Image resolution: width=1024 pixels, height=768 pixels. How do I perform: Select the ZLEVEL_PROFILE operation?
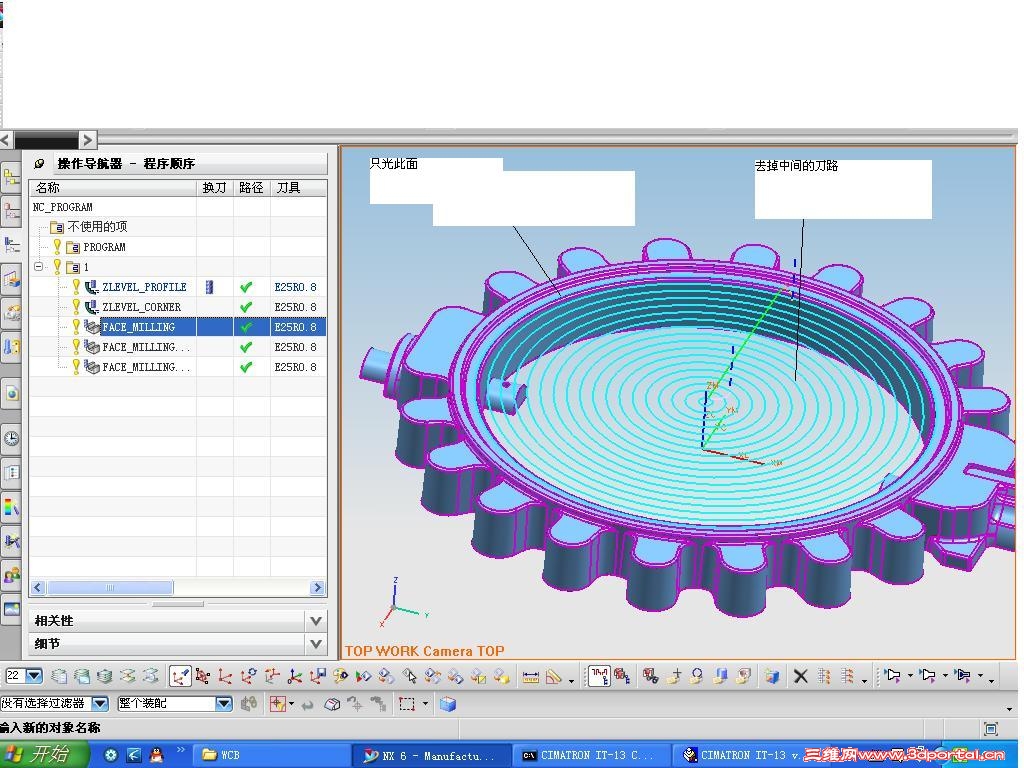144,287
